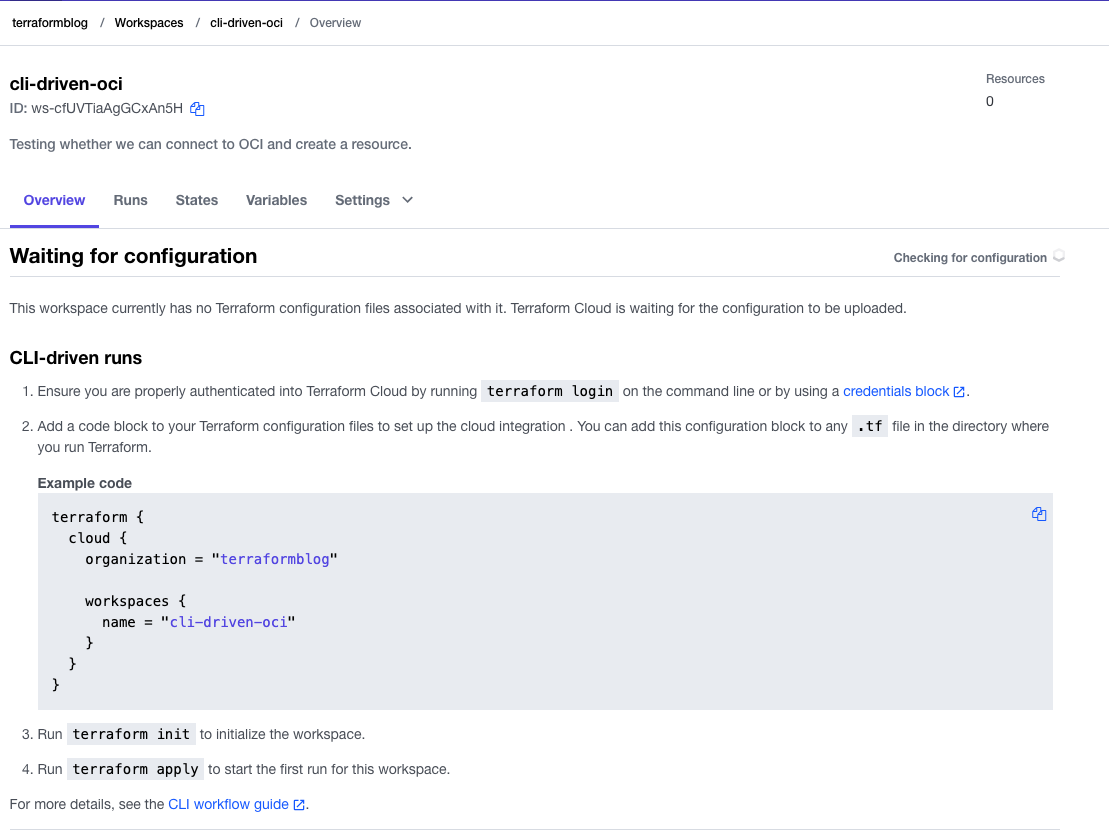Go to Workspaces breadcrumb
Screen dimensions: 1109x831
click(x=149, y=23)
